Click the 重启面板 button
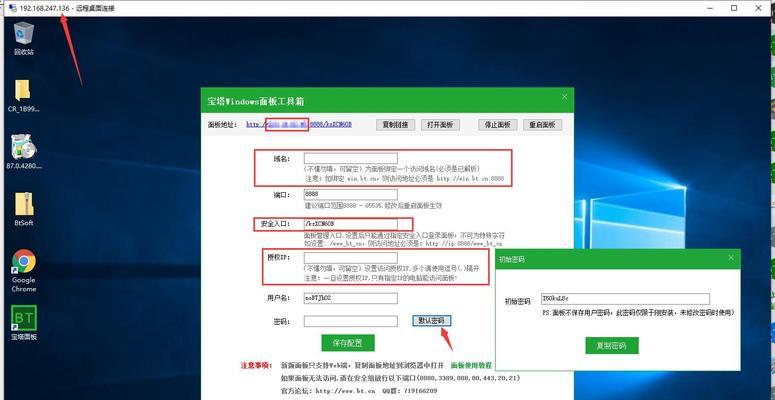 [542, 125]
